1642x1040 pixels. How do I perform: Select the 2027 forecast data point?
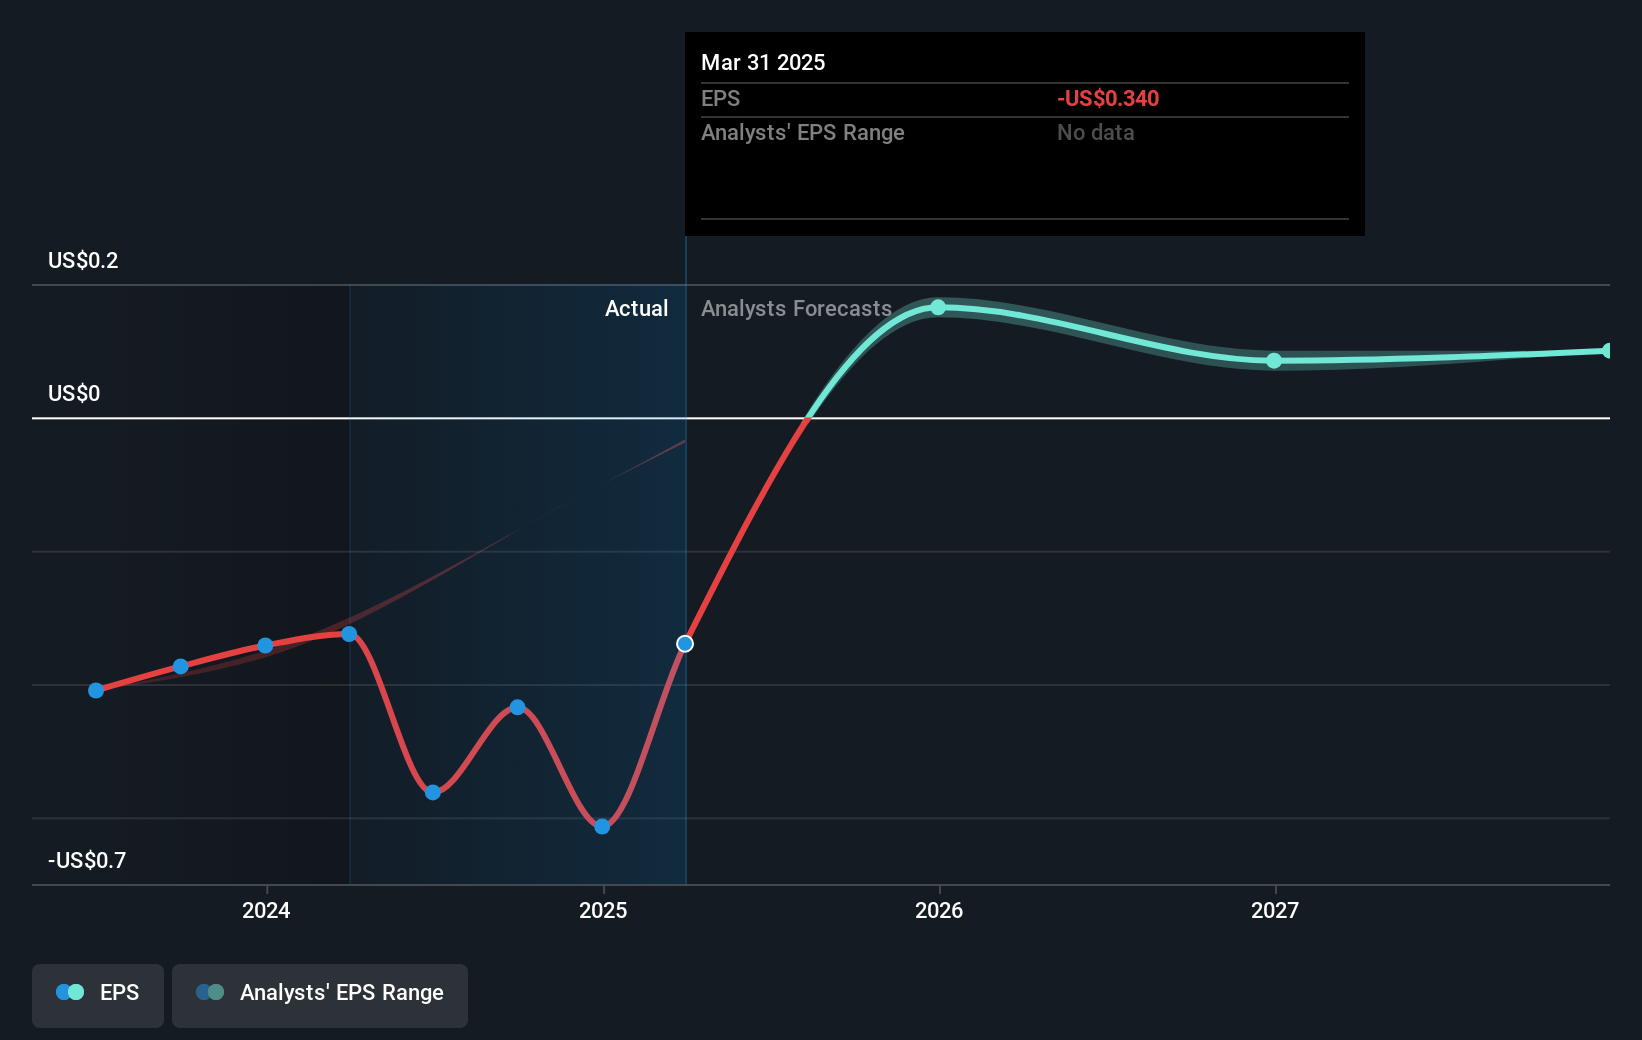click(1274, 361)
